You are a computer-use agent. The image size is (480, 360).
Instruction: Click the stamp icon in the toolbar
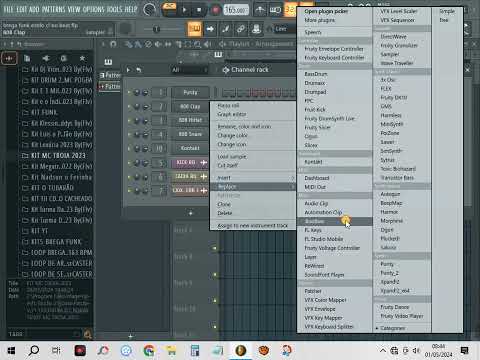(256, 29)
